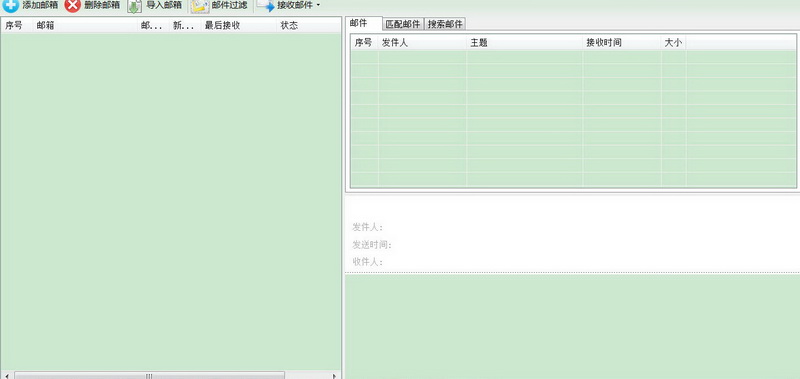The height and width of the screenshot is (379, 800).
Task: Click the 发送时间: label in preview pane
Action: (372, 245)
